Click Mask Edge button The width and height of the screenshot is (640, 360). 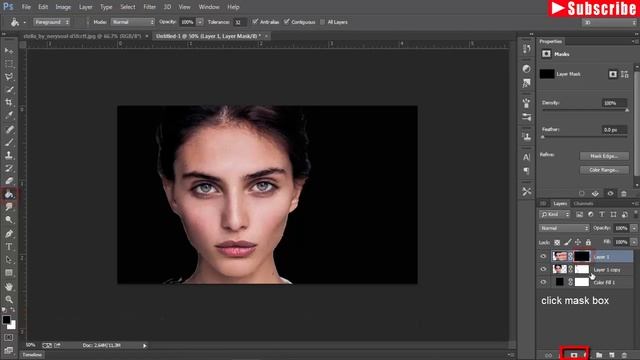pos(604,156)
